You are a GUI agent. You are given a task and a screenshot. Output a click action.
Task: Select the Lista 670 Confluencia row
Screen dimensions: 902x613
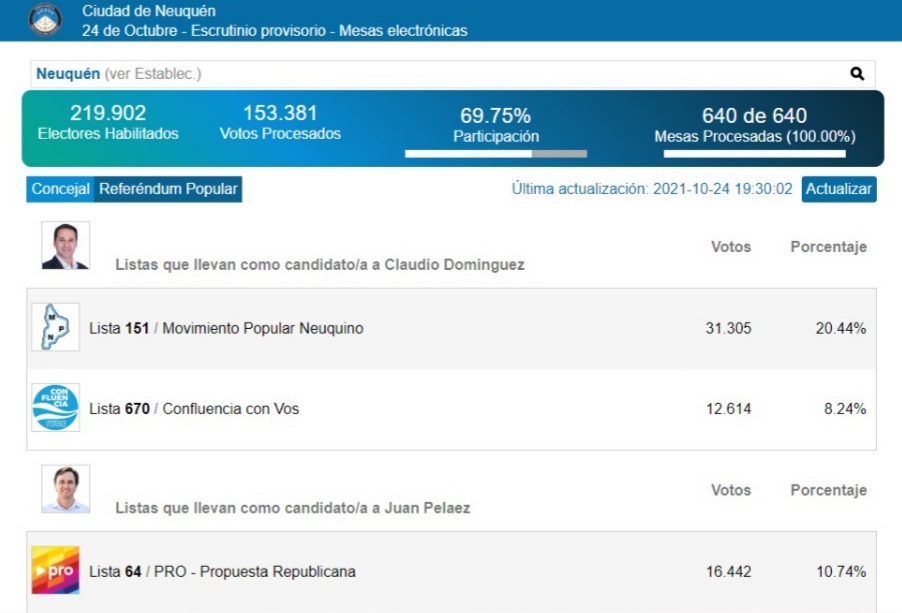(450, 408)
